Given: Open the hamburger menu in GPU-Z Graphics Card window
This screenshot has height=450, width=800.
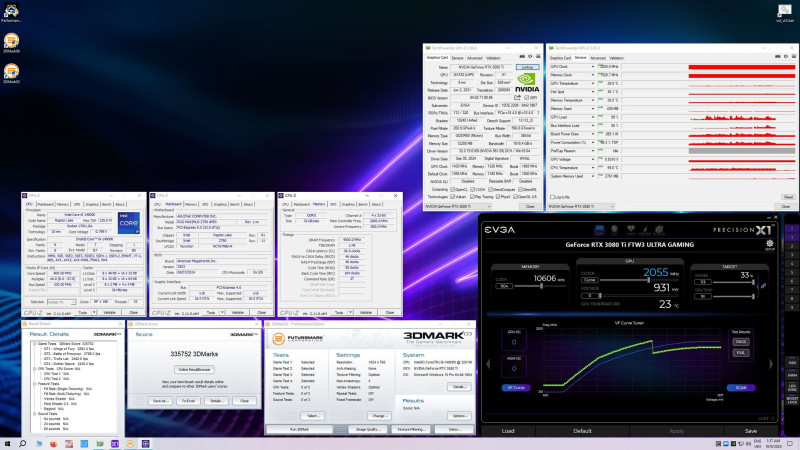Looking at the screenshot, I should (538, 57).
